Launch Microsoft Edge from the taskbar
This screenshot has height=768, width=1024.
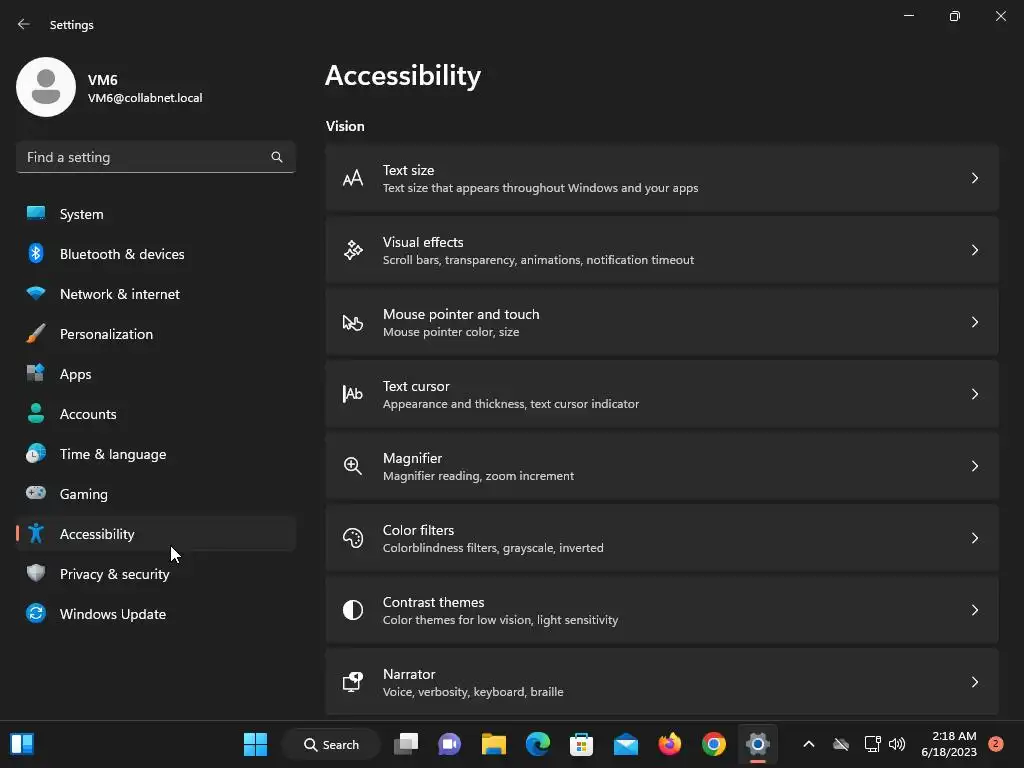pos(537,744)
